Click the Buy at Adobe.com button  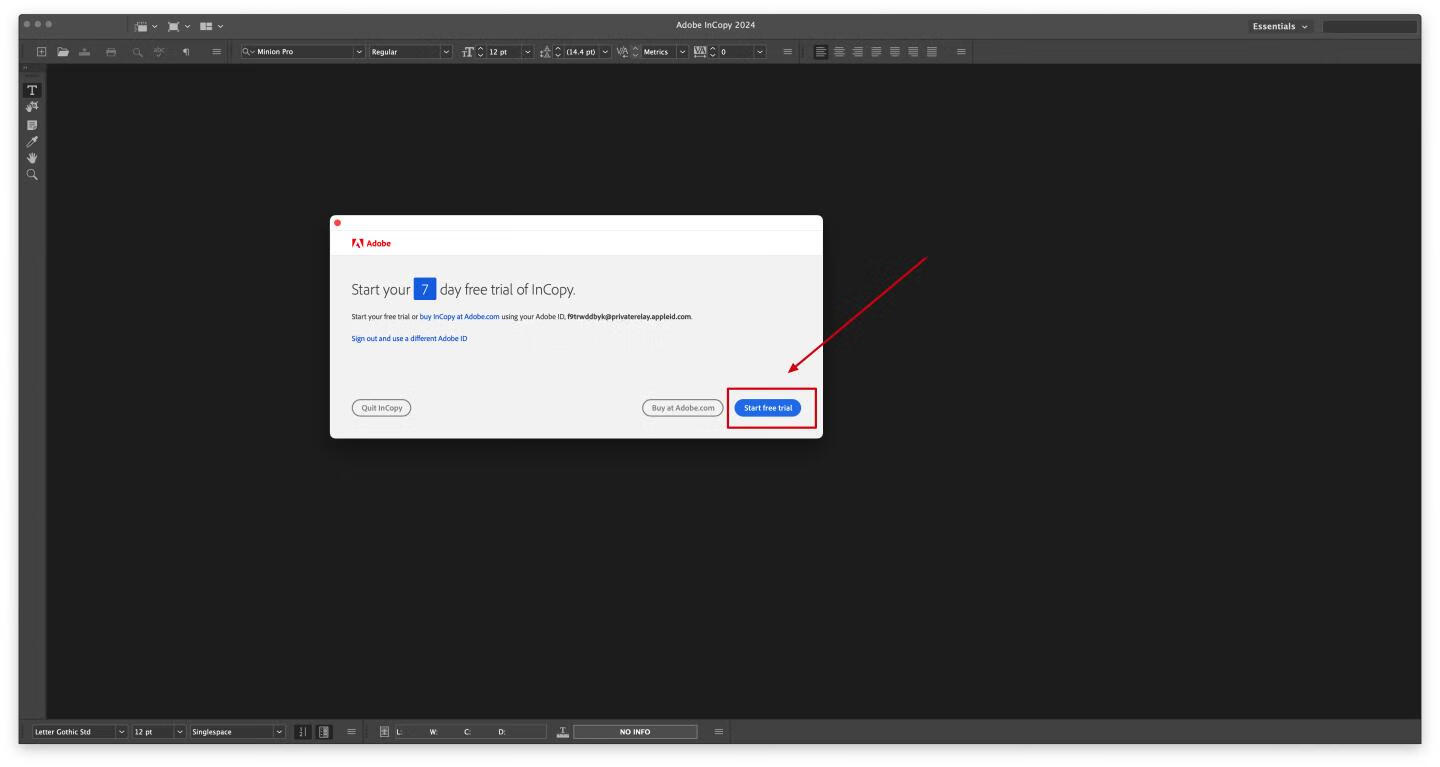[682, 408]
